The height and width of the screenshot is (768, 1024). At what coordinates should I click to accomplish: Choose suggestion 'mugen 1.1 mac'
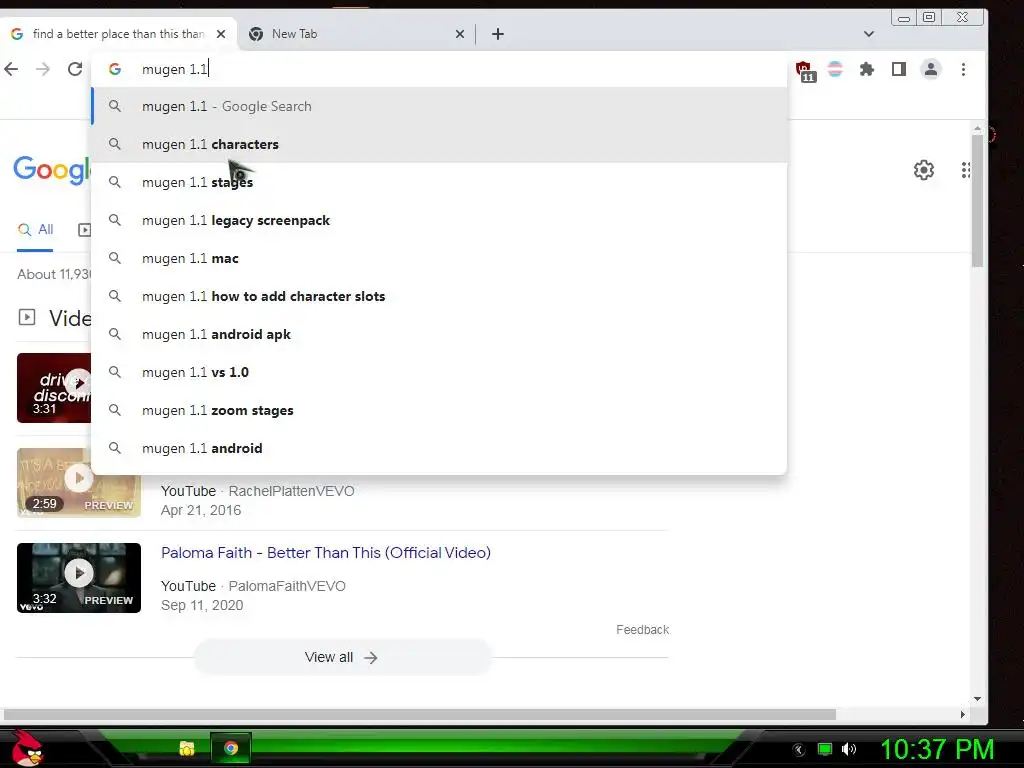click(x=440, y=259)
